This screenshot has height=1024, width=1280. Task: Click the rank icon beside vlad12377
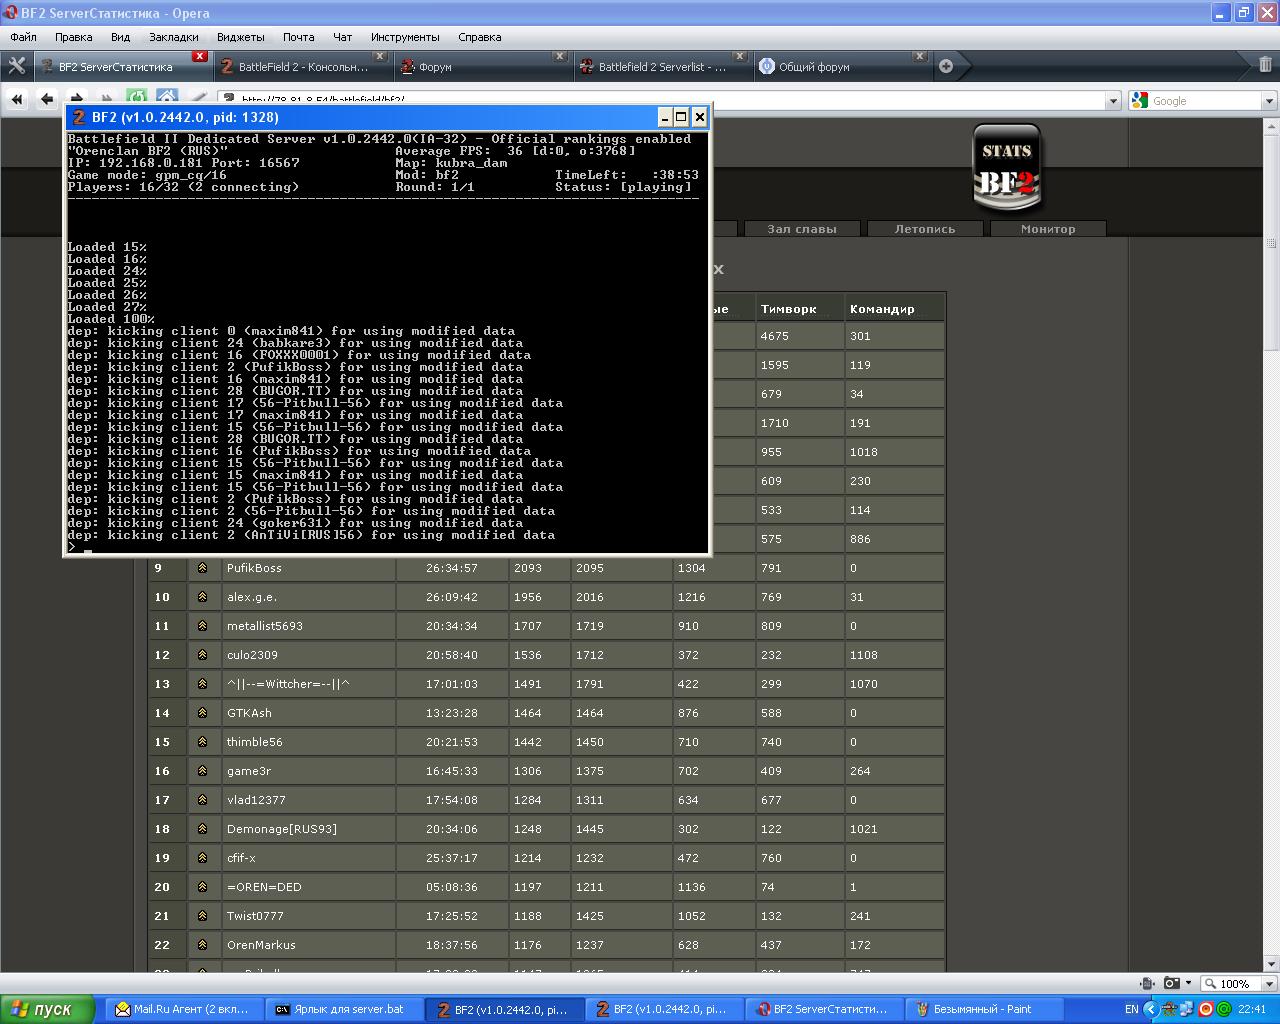[202, 799]
